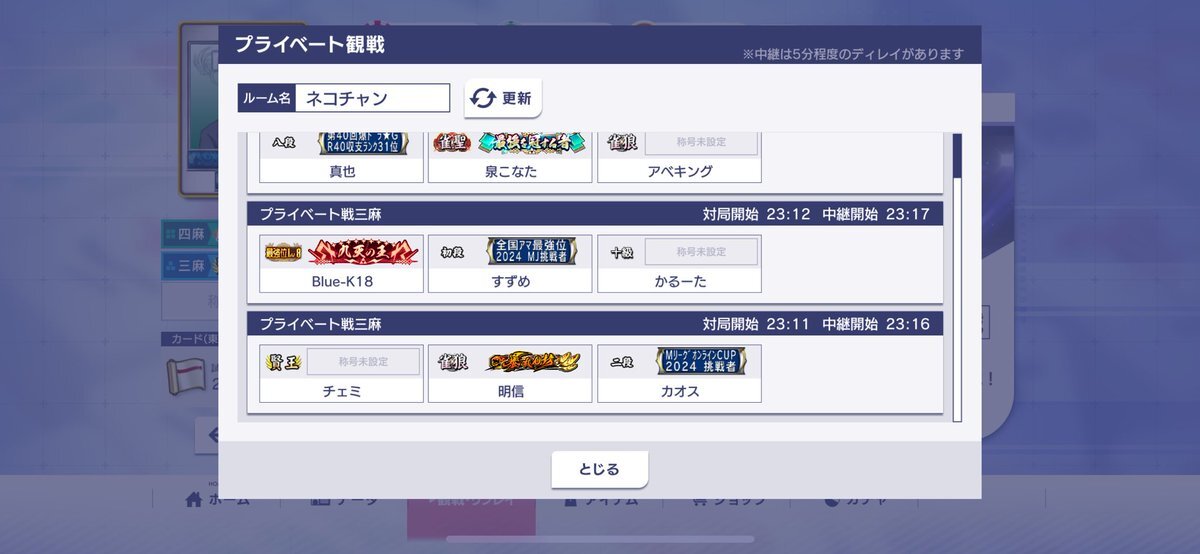1200x554 pixels.
Task: Click the 九天の主 title badge icon
Action: click(x=363, y=251)
